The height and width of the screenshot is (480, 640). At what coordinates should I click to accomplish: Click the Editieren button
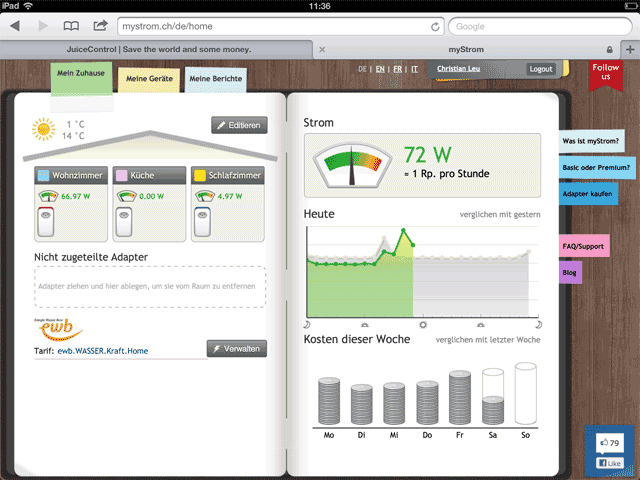[x=239, y=125]
